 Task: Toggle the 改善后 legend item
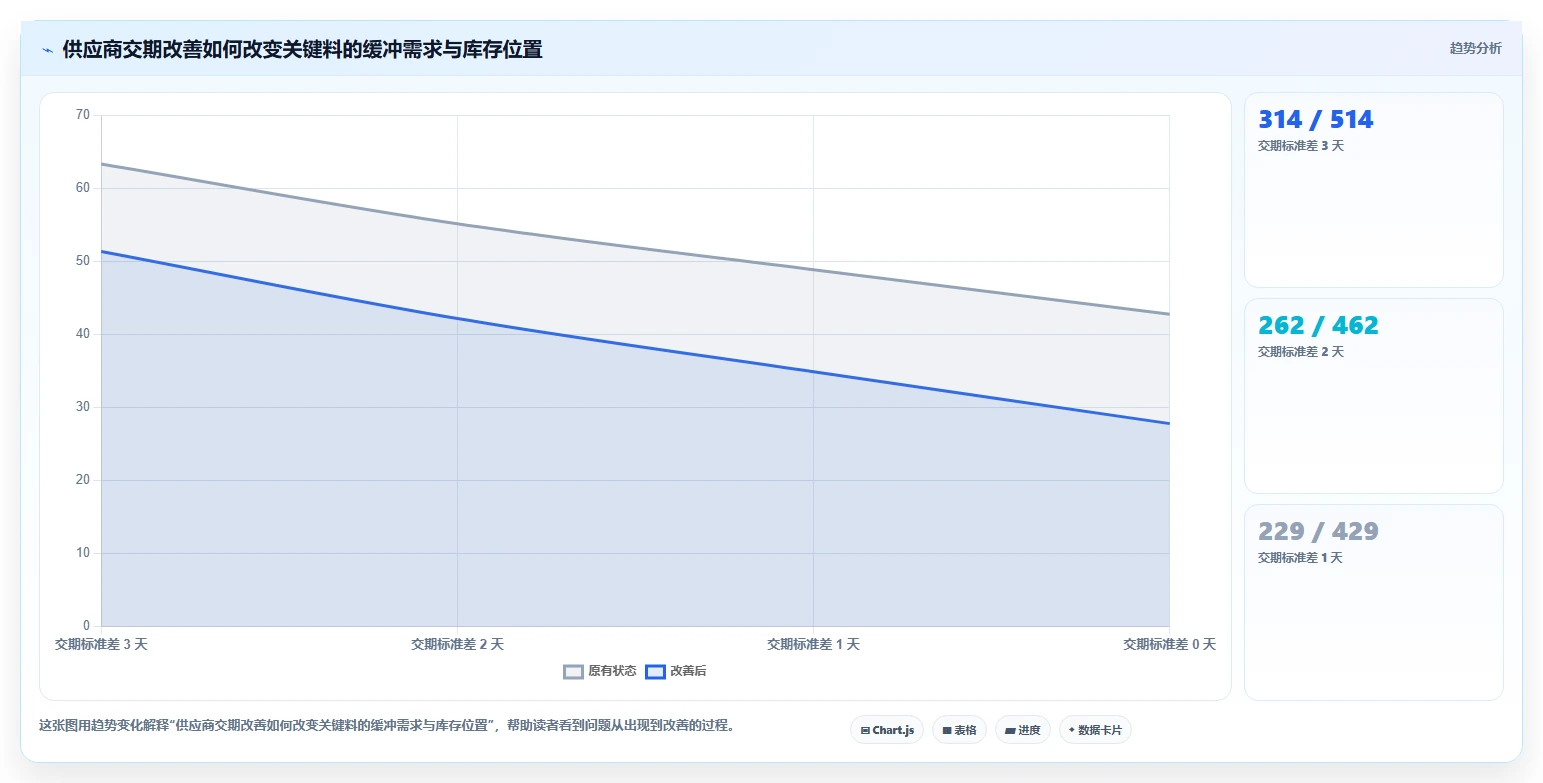[x=676, y=671]
